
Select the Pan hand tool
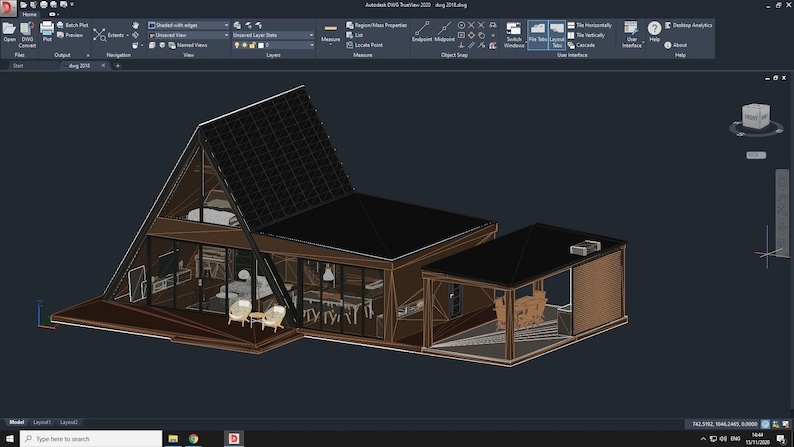[135, 25]
